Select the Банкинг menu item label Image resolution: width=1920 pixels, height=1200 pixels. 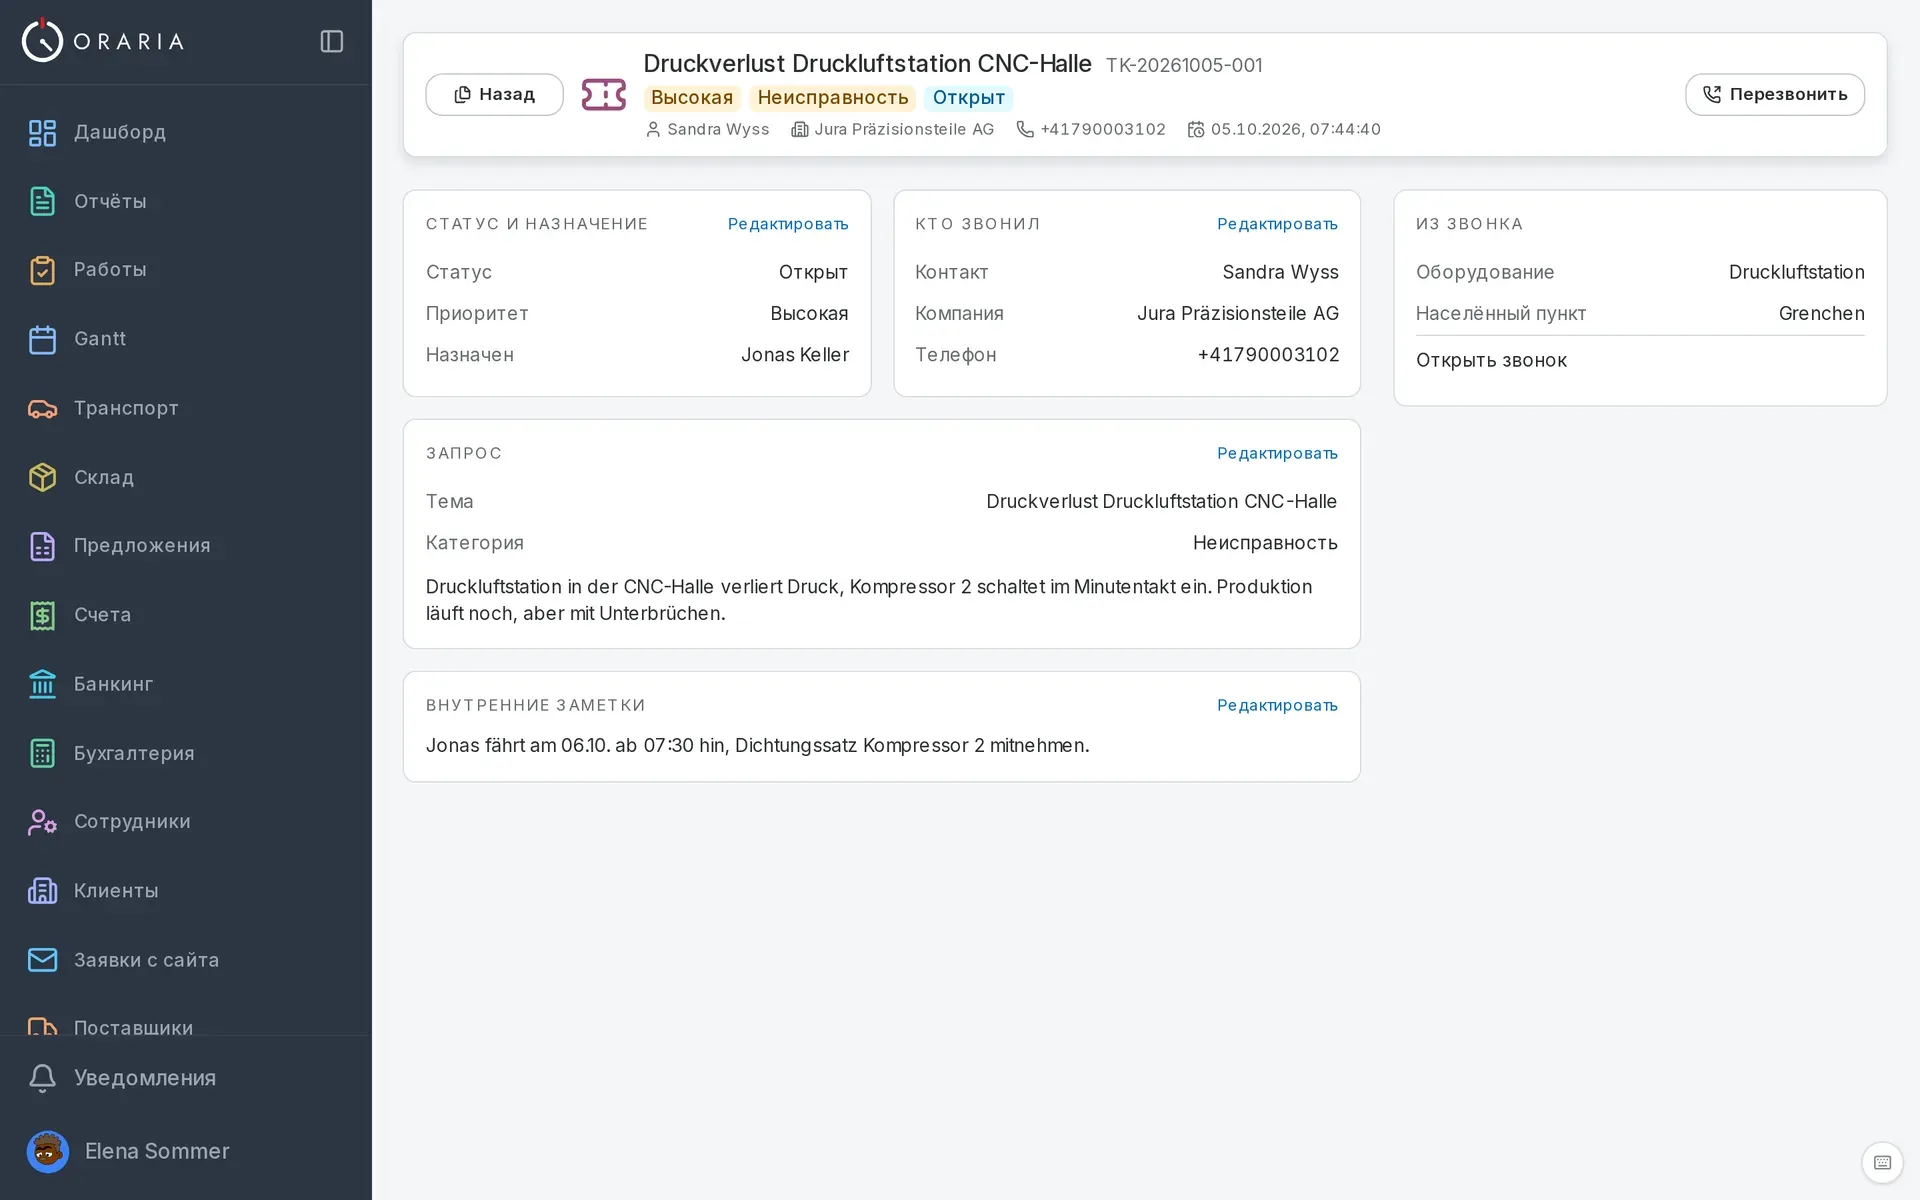[x=113, y=684]
